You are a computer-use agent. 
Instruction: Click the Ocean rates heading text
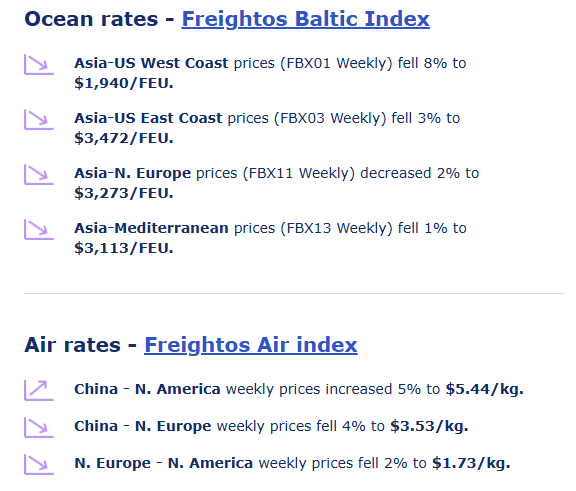click(x=91, y=19)
